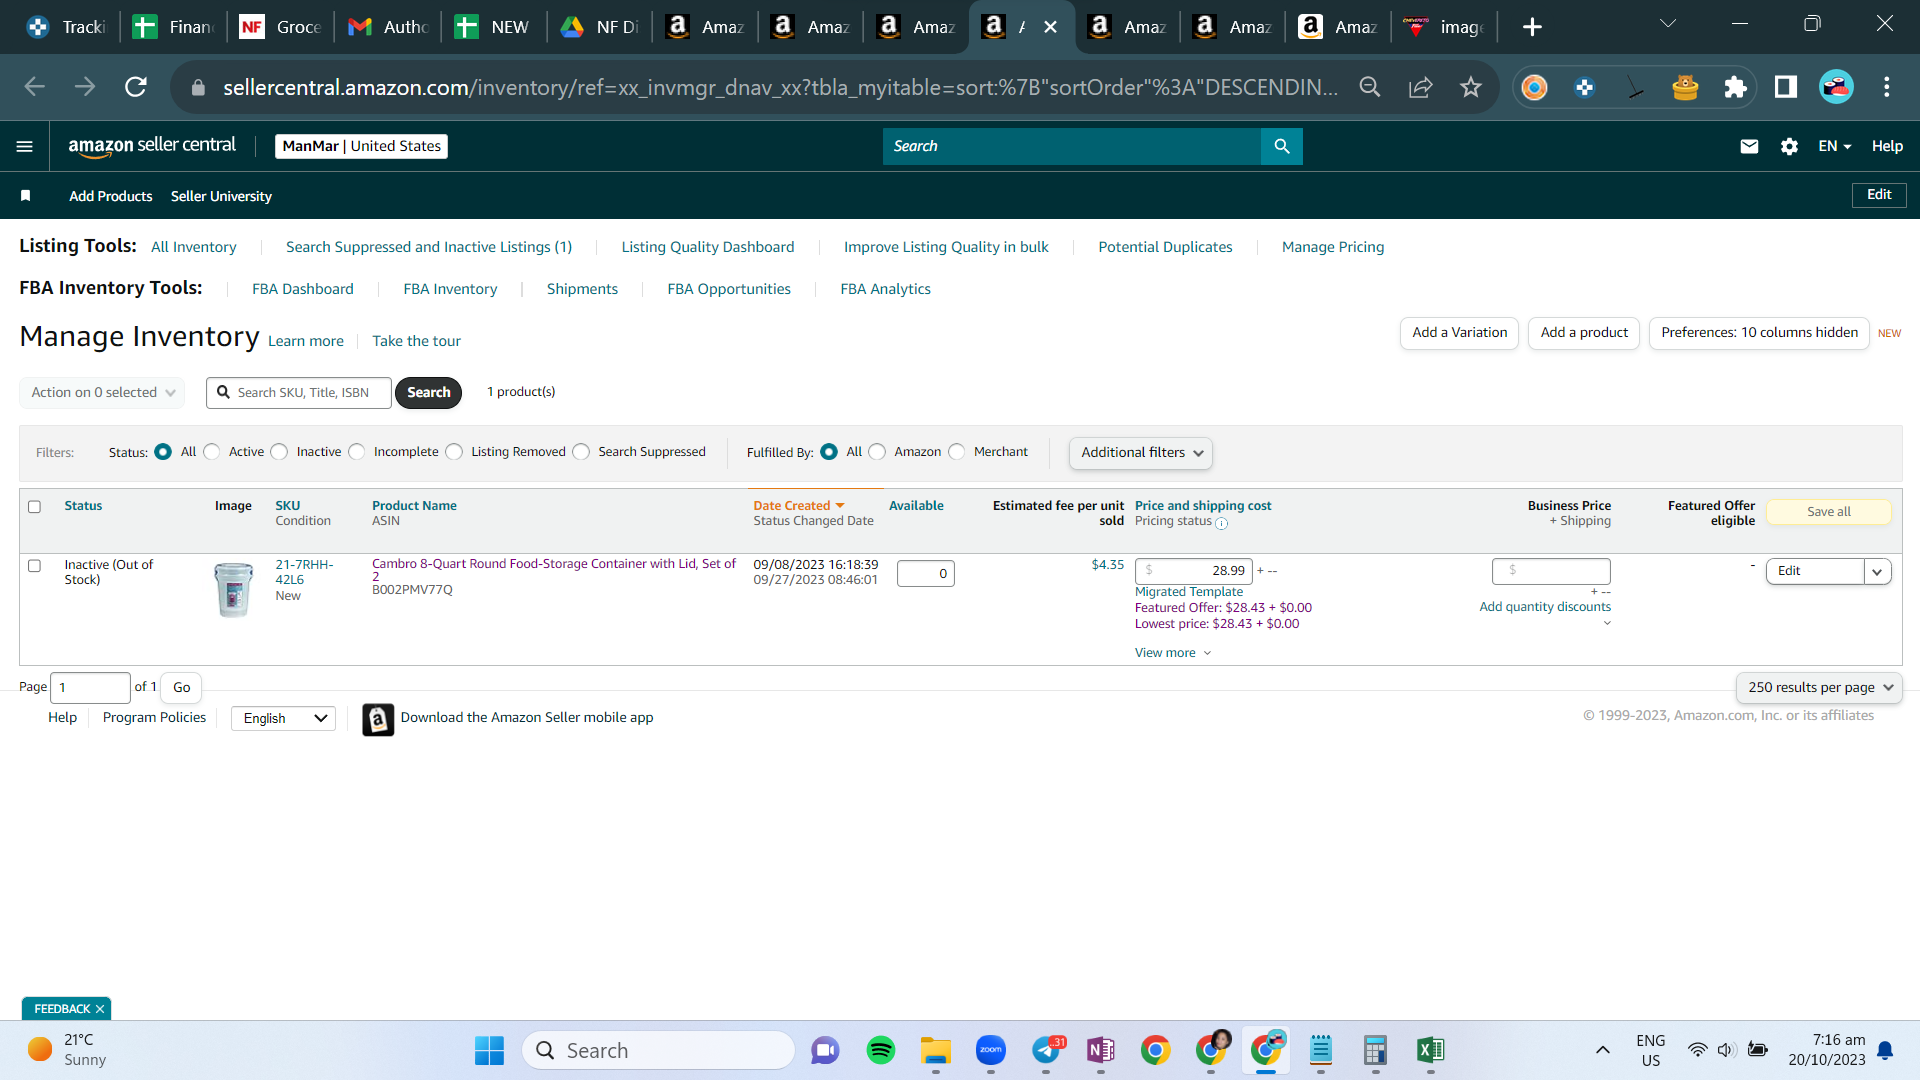
Task: Expand View more pricing details
Action: [x=1172, y=653]
